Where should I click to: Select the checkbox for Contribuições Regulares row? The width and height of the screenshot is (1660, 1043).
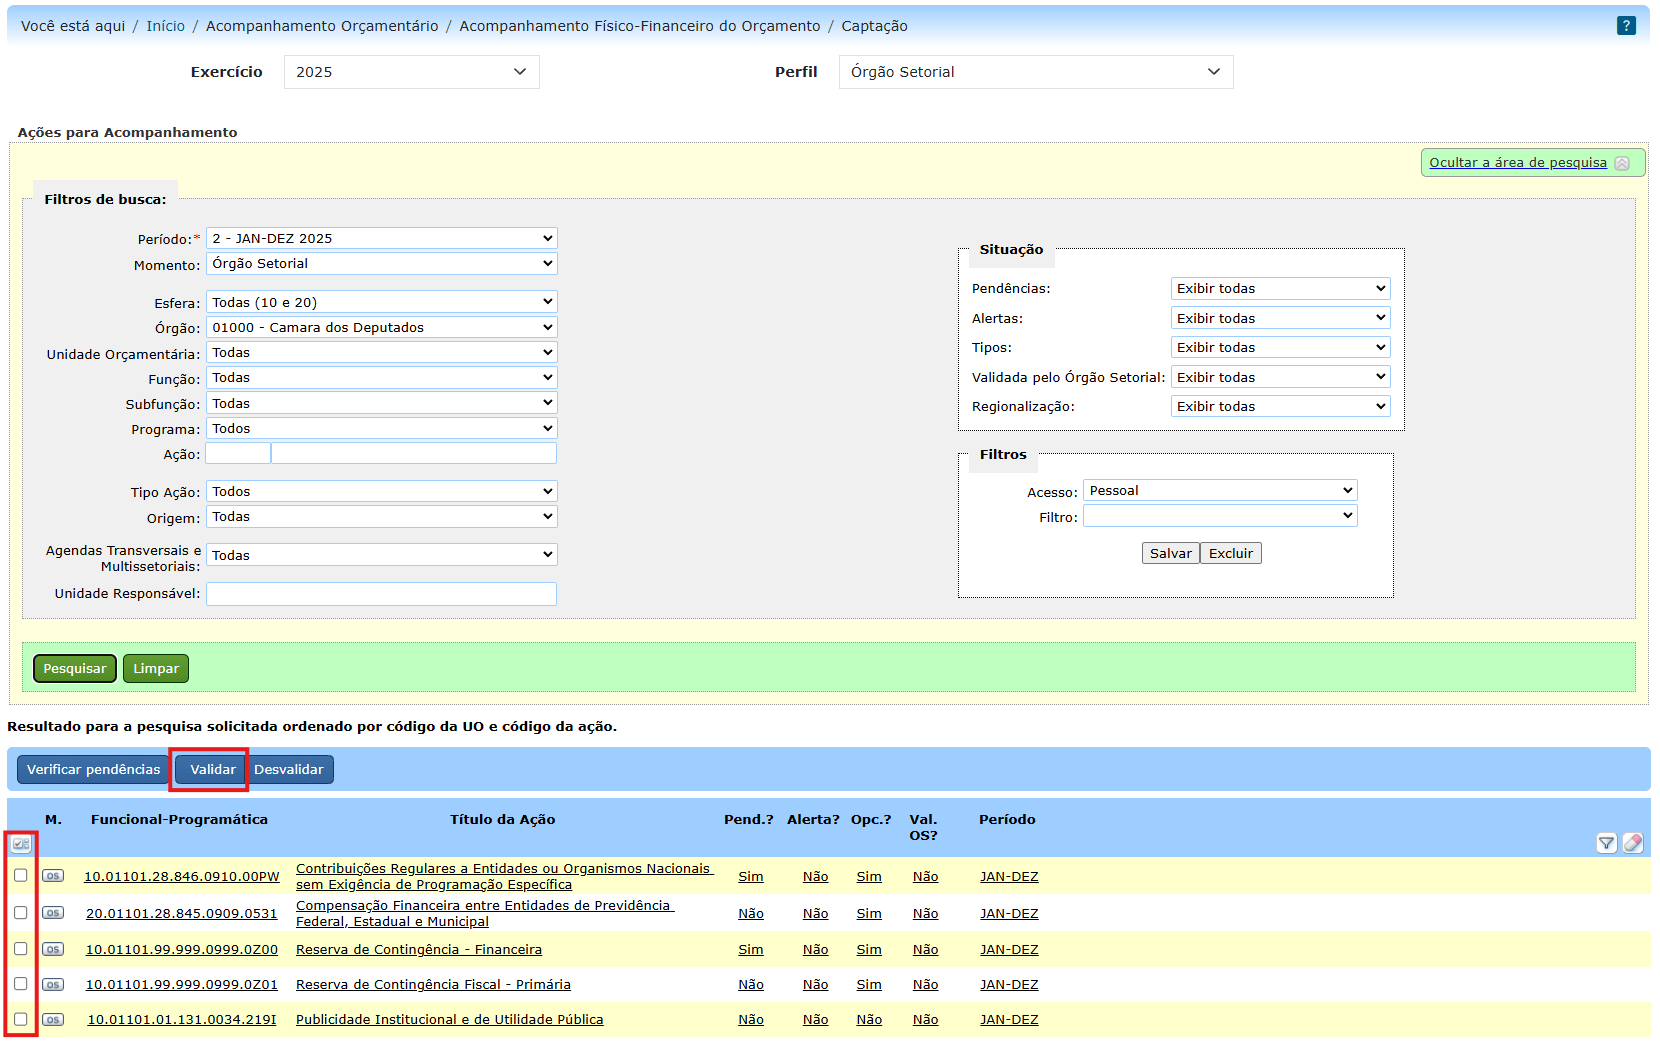(21, 875)
